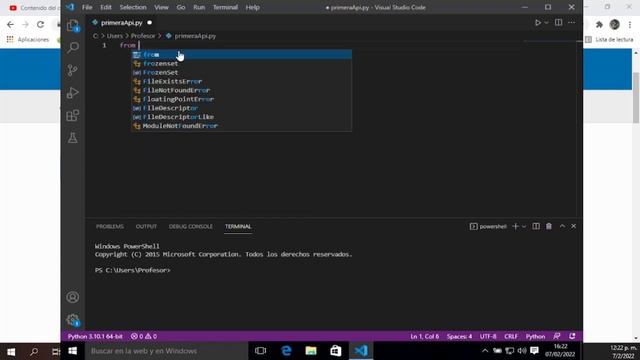Select the primeraApi.py editor tab

click(122, 23)
